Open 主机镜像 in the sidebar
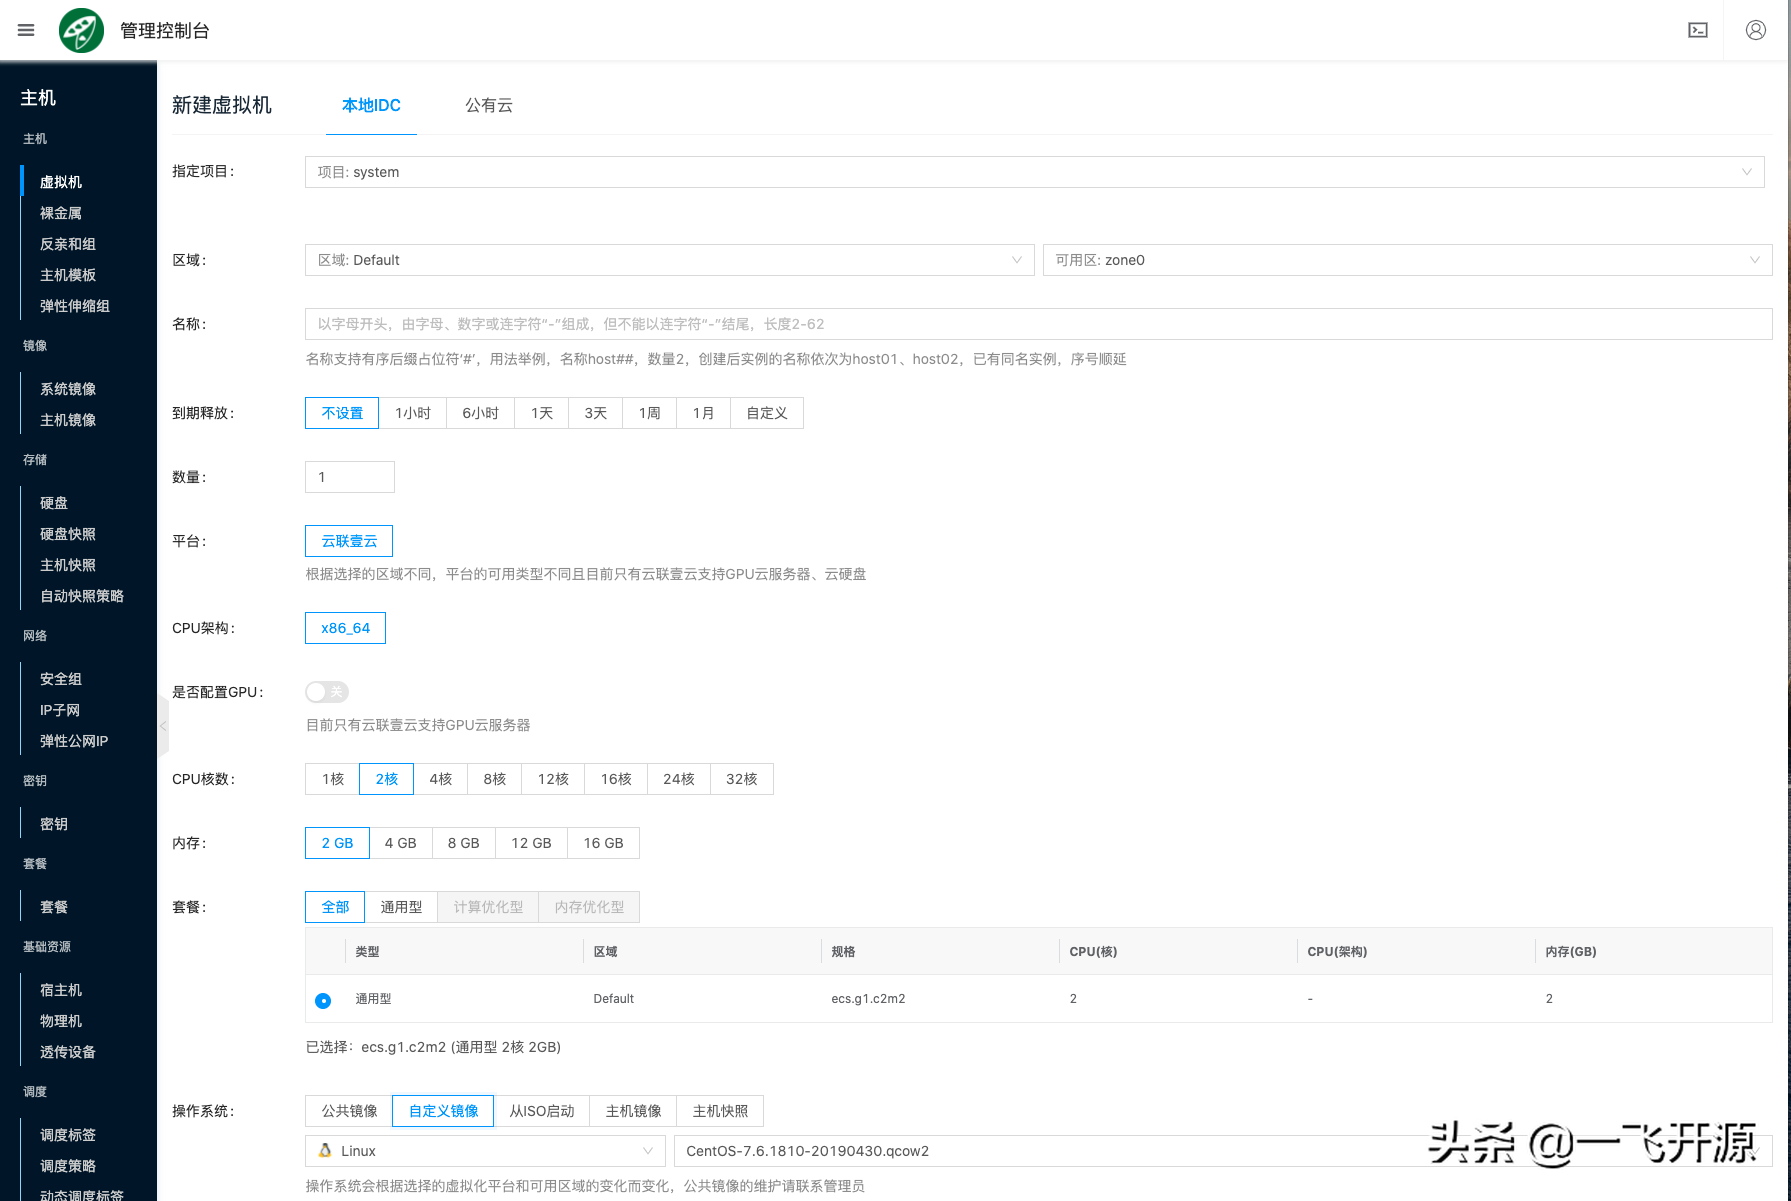 click(68, 420)
